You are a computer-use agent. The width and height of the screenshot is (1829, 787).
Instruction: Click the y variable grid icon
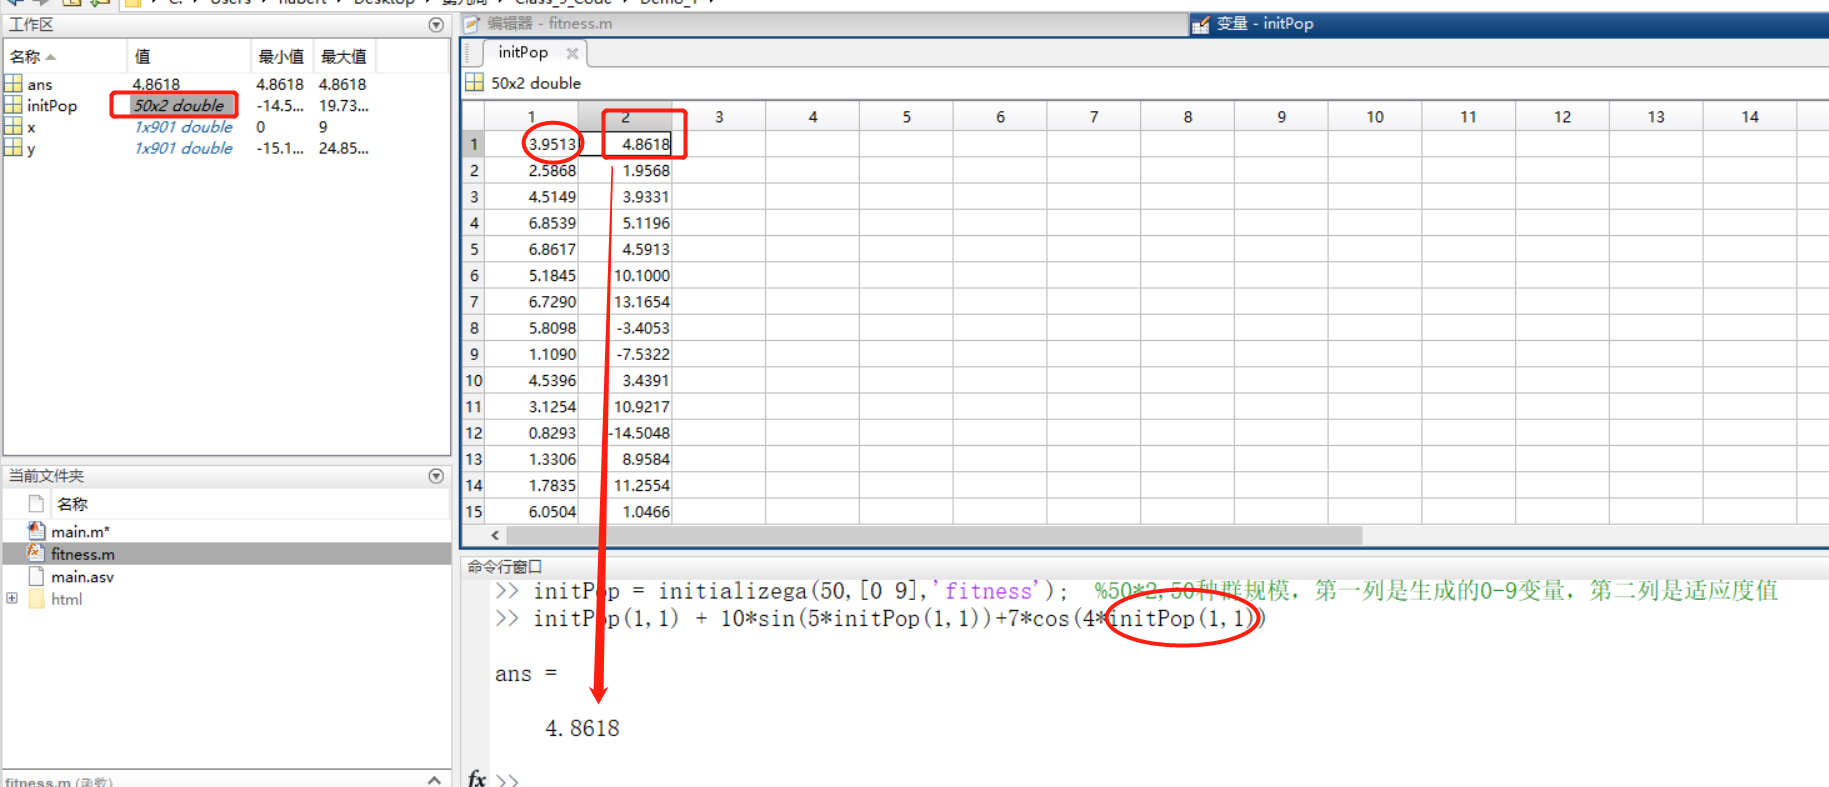coord(13,148)
